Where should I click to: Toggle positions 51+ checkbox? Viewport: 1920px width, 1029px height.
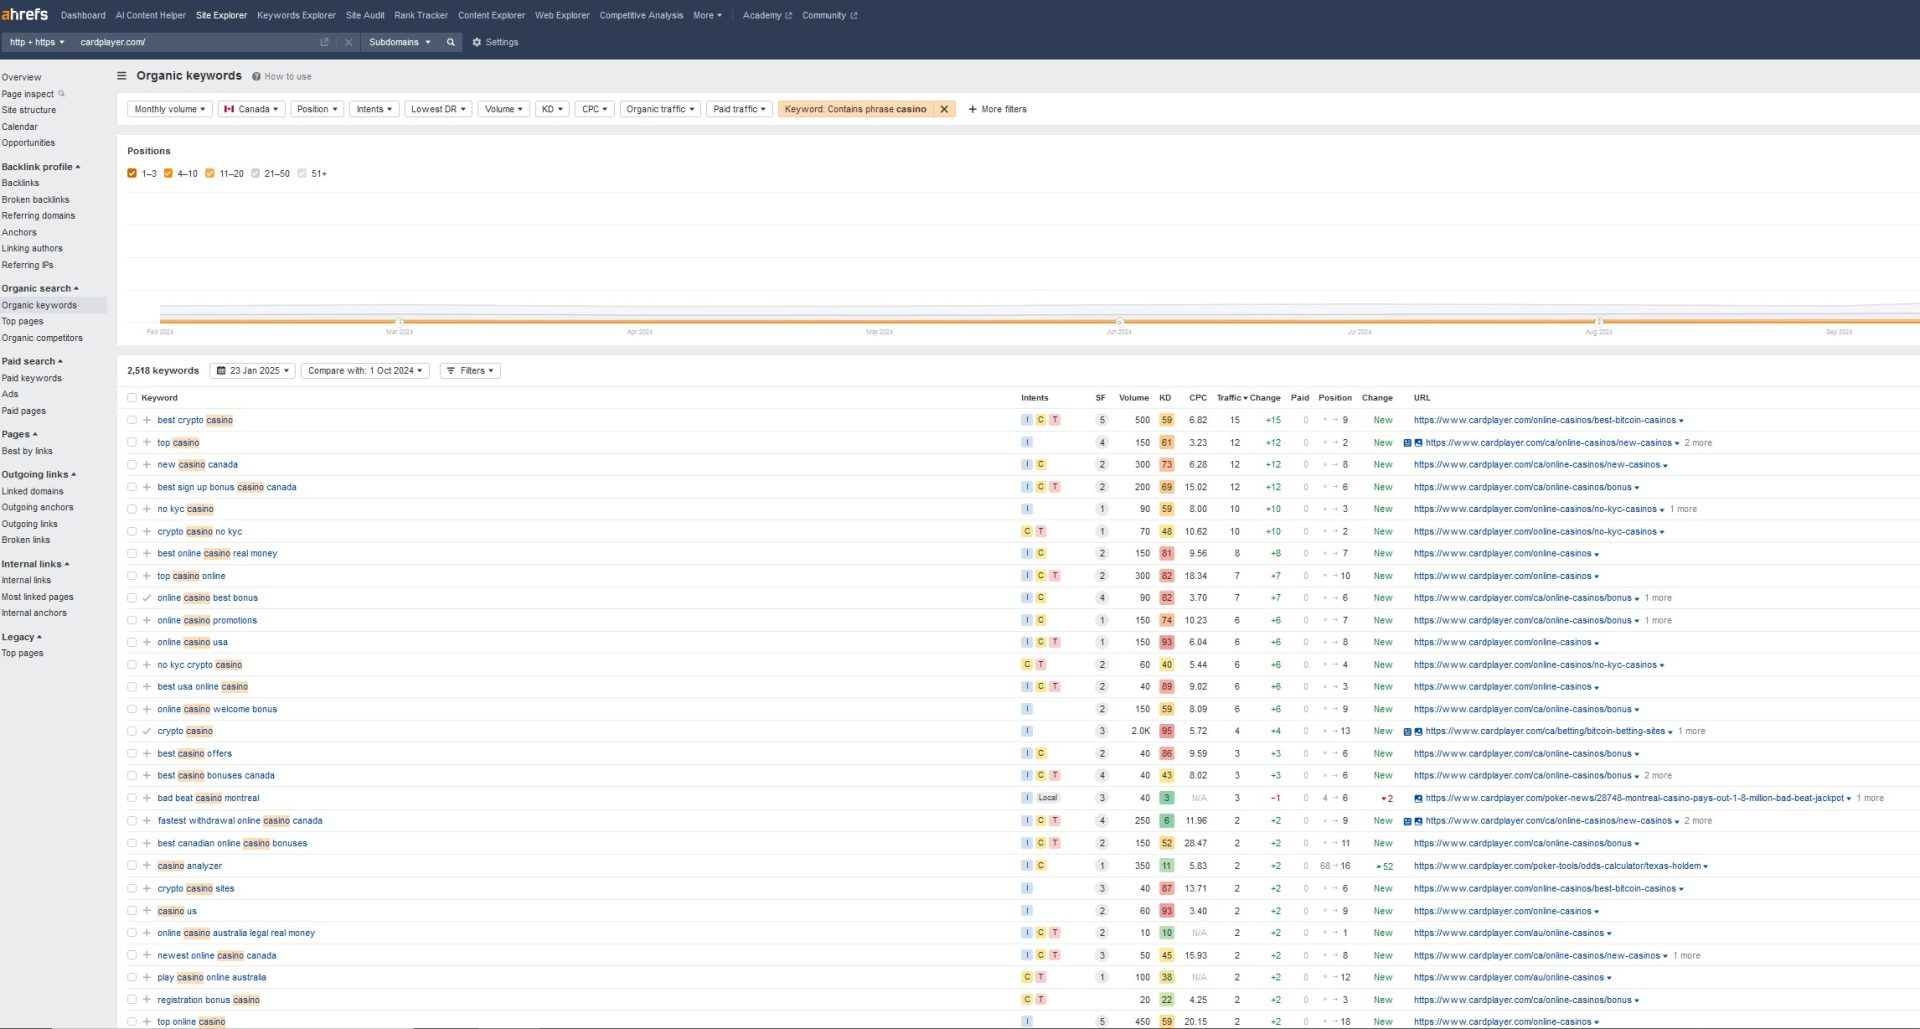click(302, 173)
